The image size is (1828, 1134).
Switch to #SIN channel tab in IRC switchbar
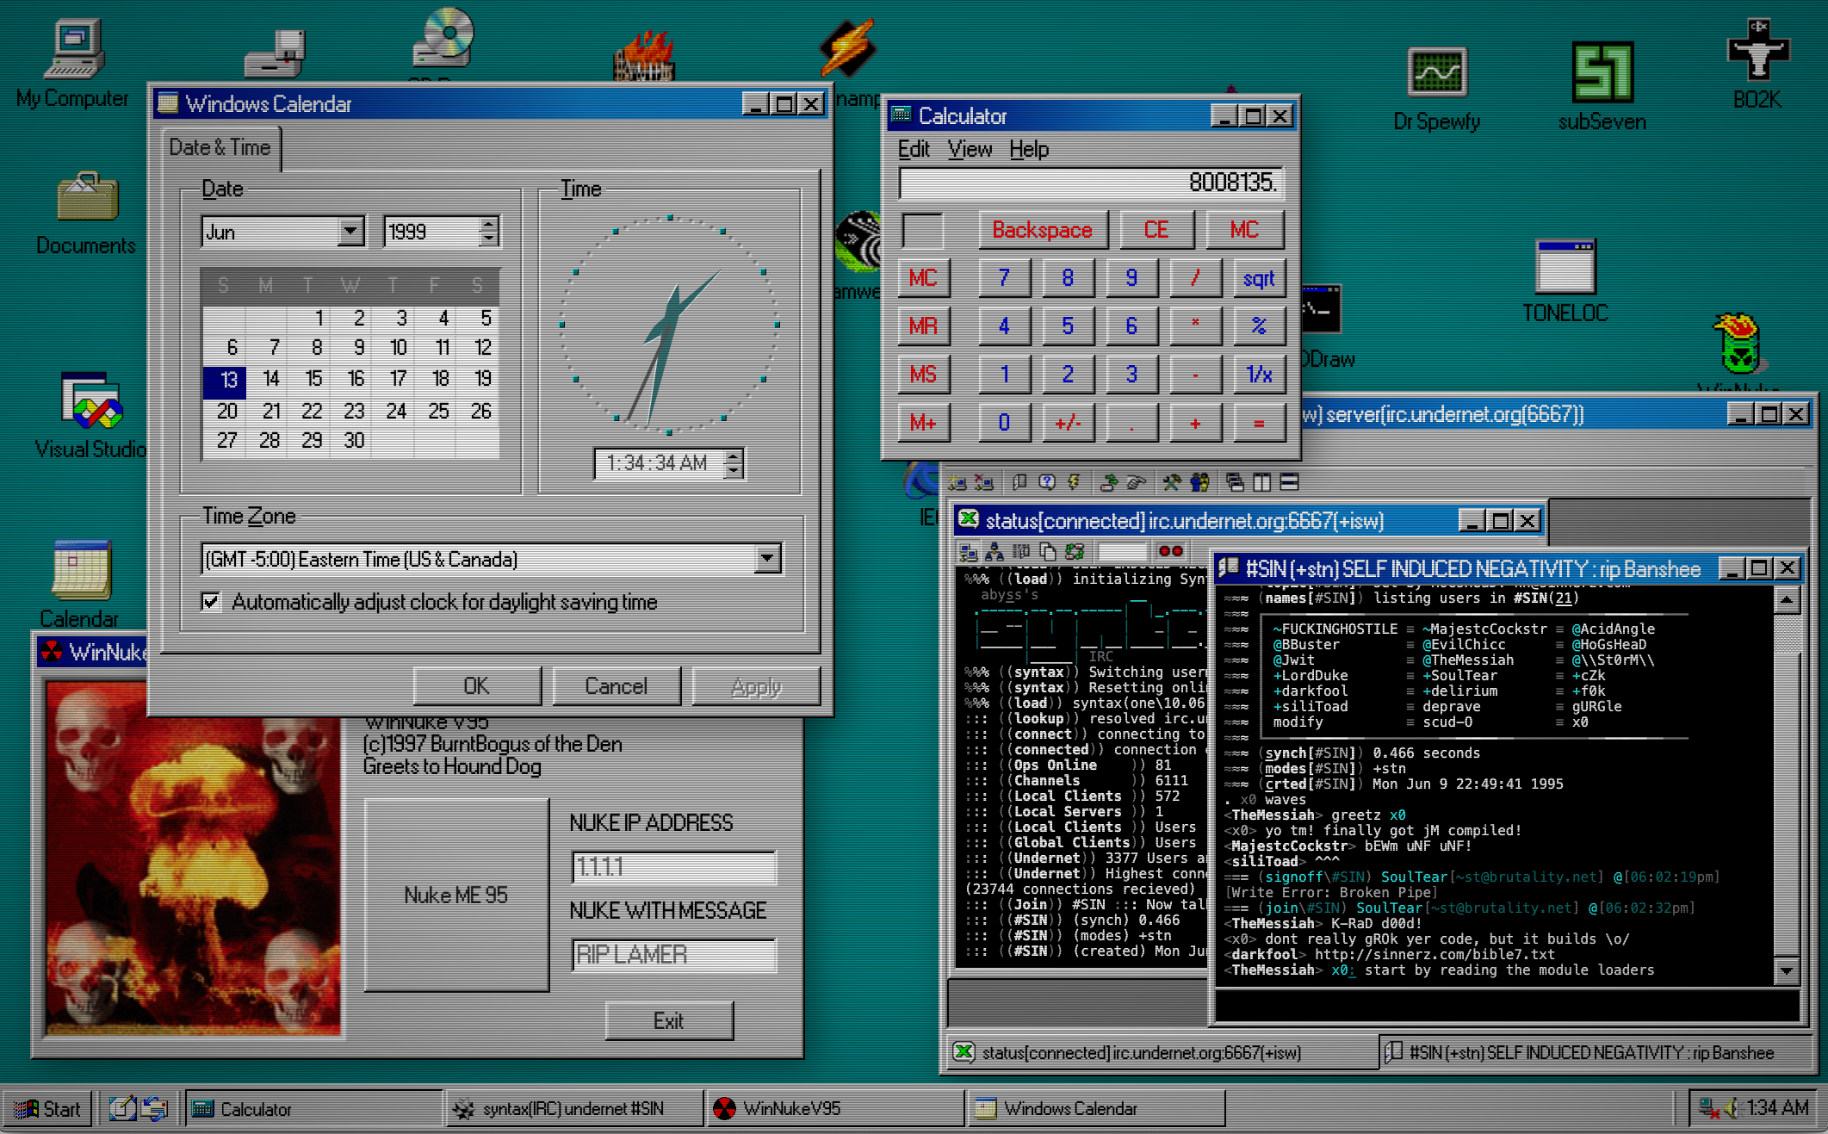[x=1594, y=1052]
